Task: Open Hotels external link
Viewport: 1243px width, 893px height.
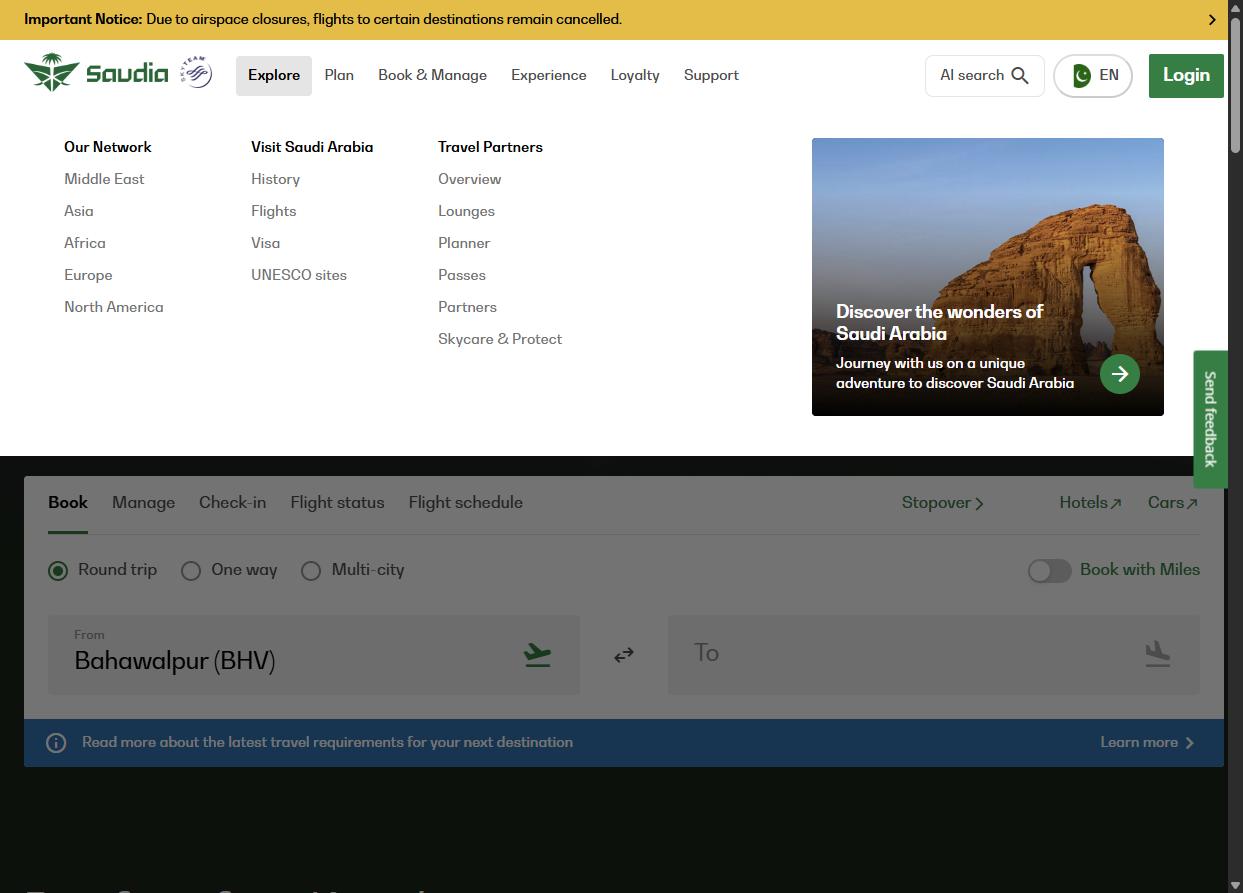Action: point(1090,503)
